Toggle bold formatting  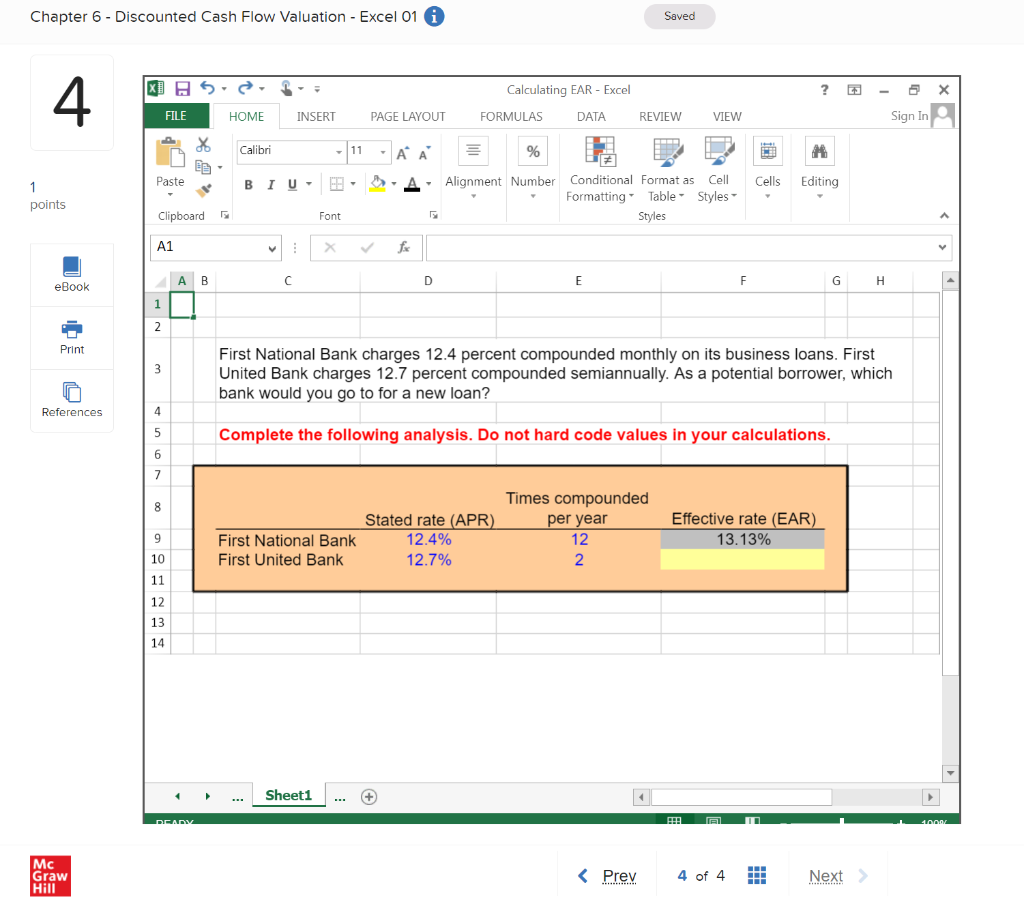[248, 185]
